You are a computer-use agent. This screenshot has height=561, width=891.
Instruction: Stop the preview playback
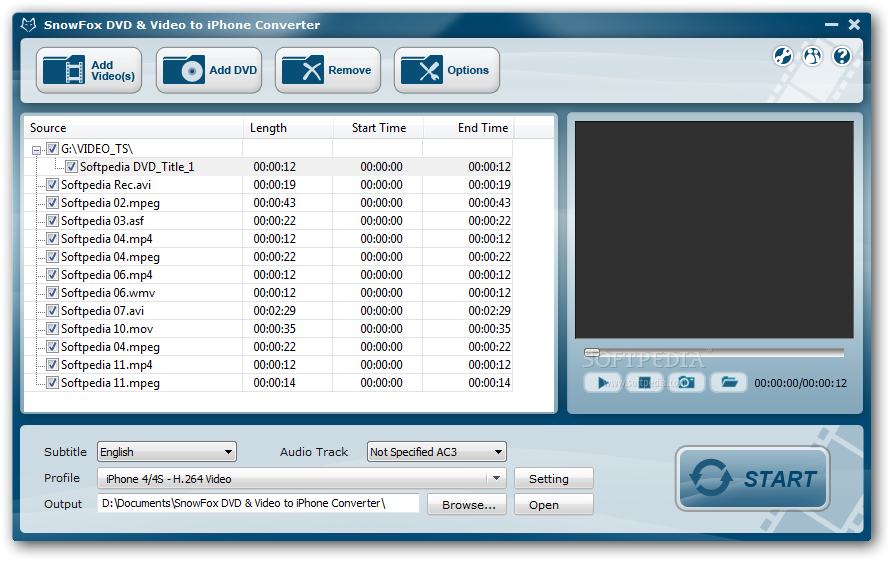click(x=644, y=383)
